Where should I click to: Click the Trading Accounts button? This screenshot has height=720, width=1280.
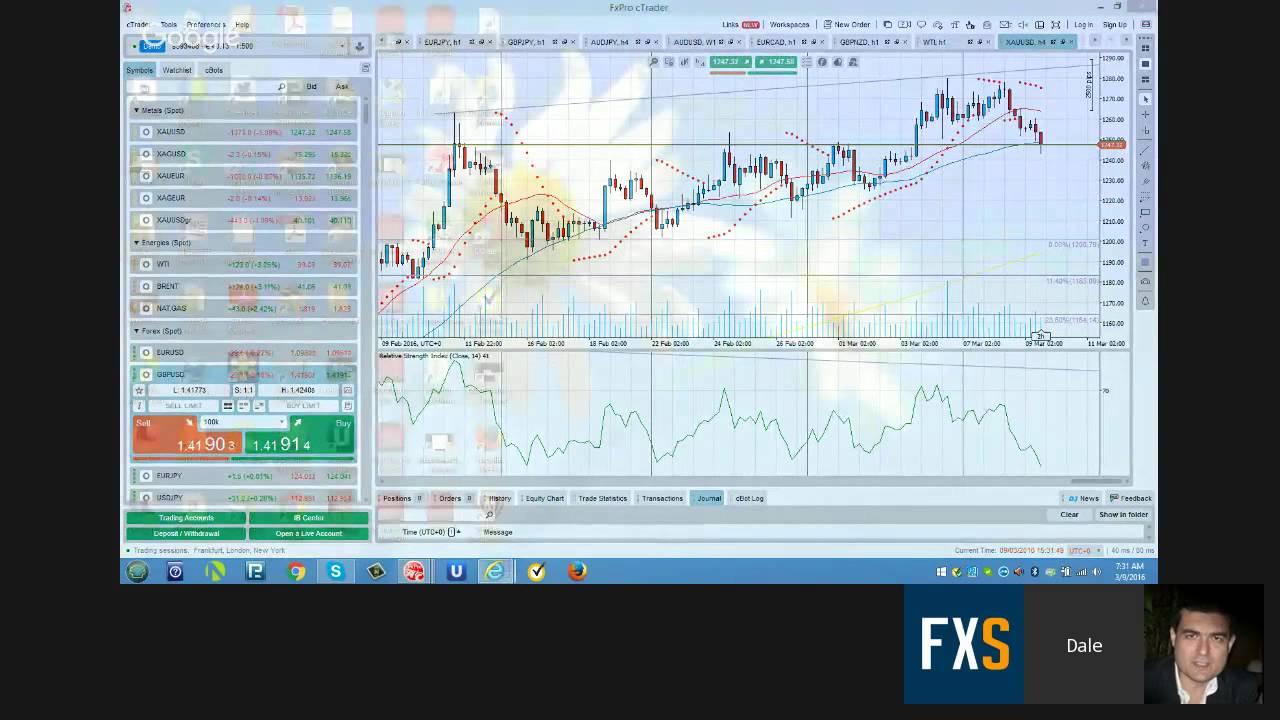186,518
